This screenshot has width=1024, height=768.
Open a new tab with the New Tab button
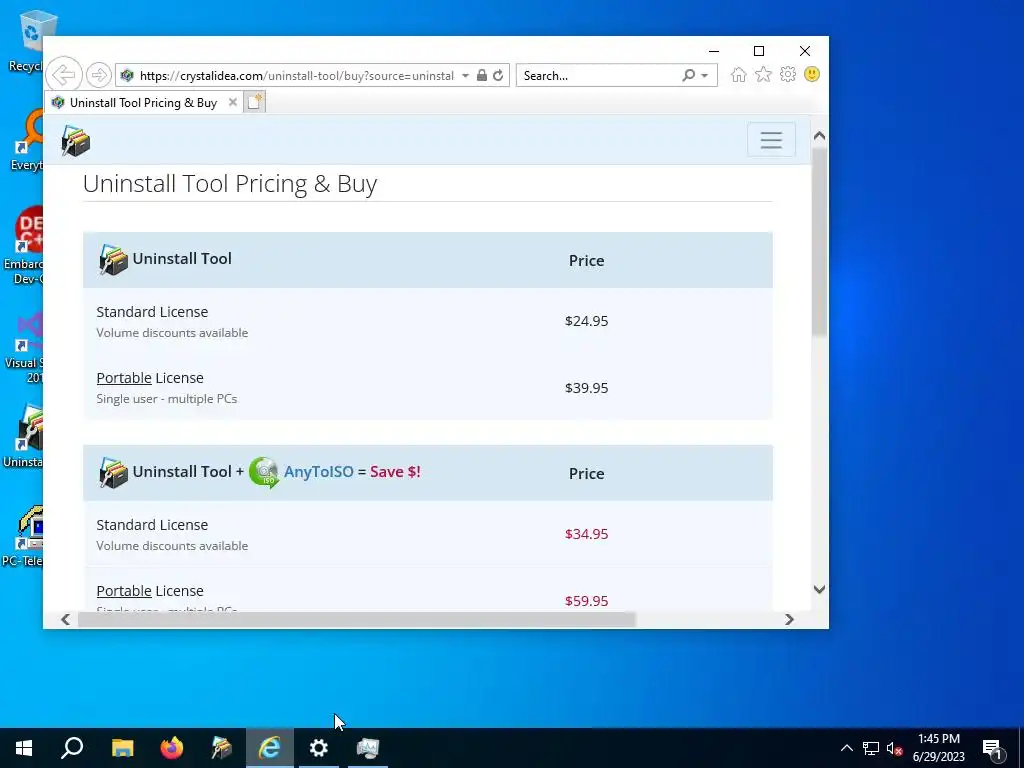(255, 103)
